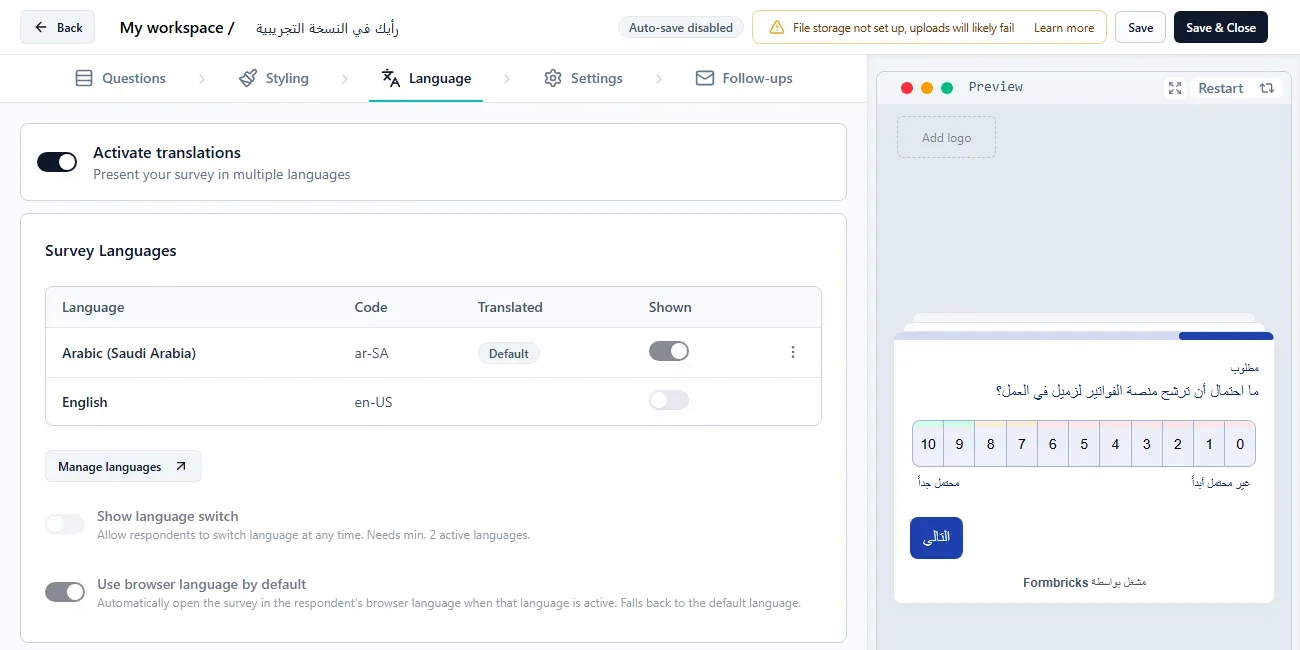Screen dimensions: 1300x650
Task: Click the restart refresh icon in preview
Action: coord(1267,88)
